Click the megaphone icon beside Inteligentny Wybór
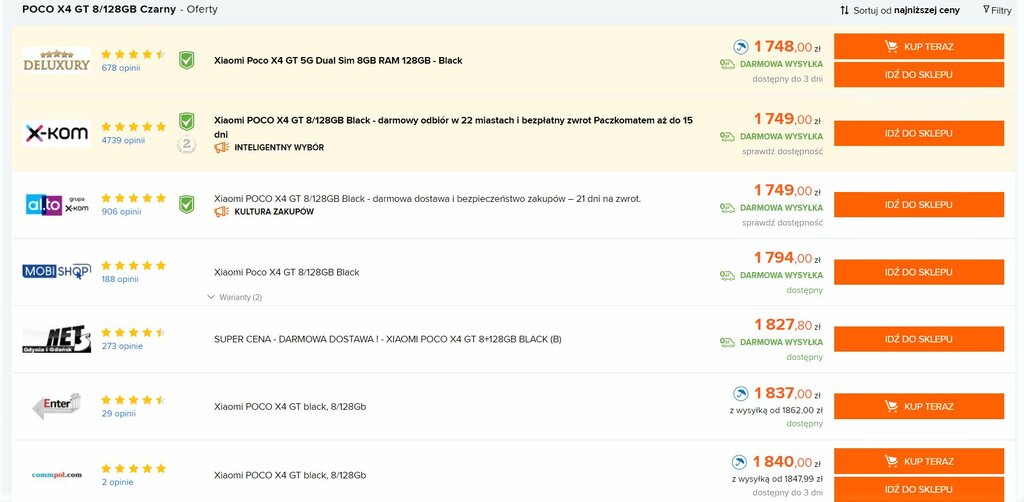1024x502 pixels. [x=221, y=148]
